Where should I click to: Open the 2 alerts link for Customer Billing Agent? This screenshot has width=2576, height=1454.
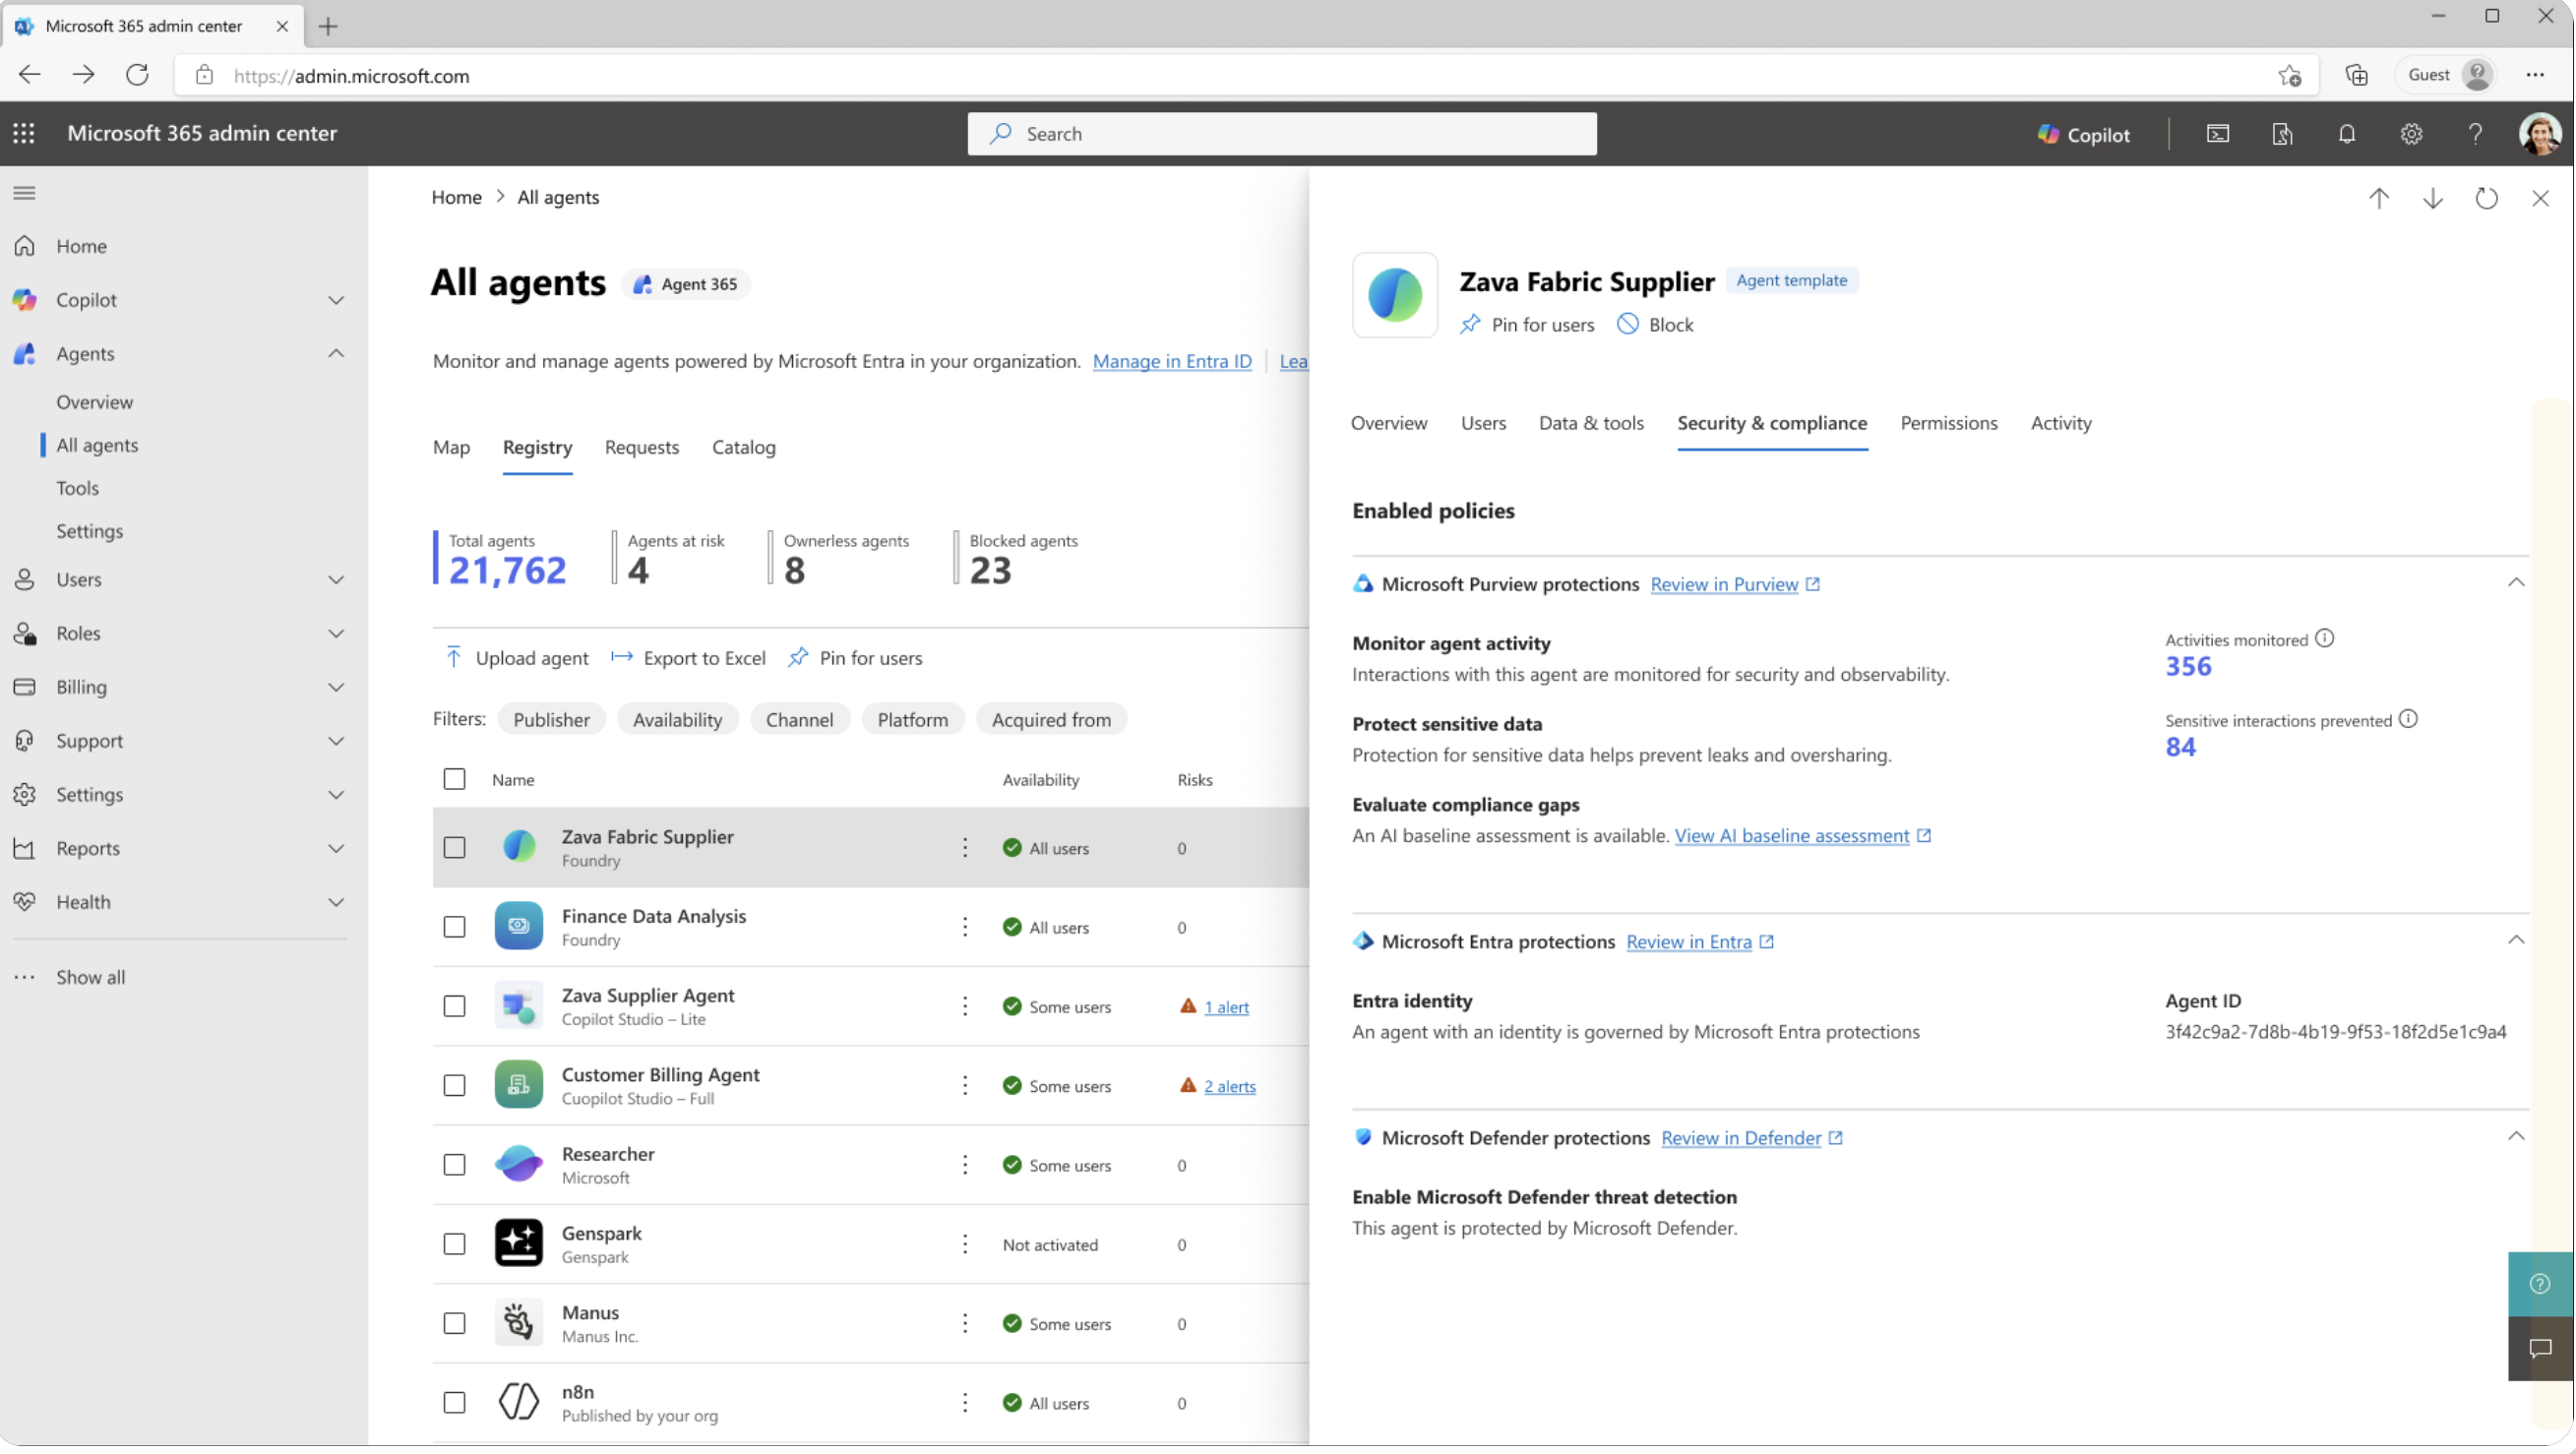tap(1230, 1087)
